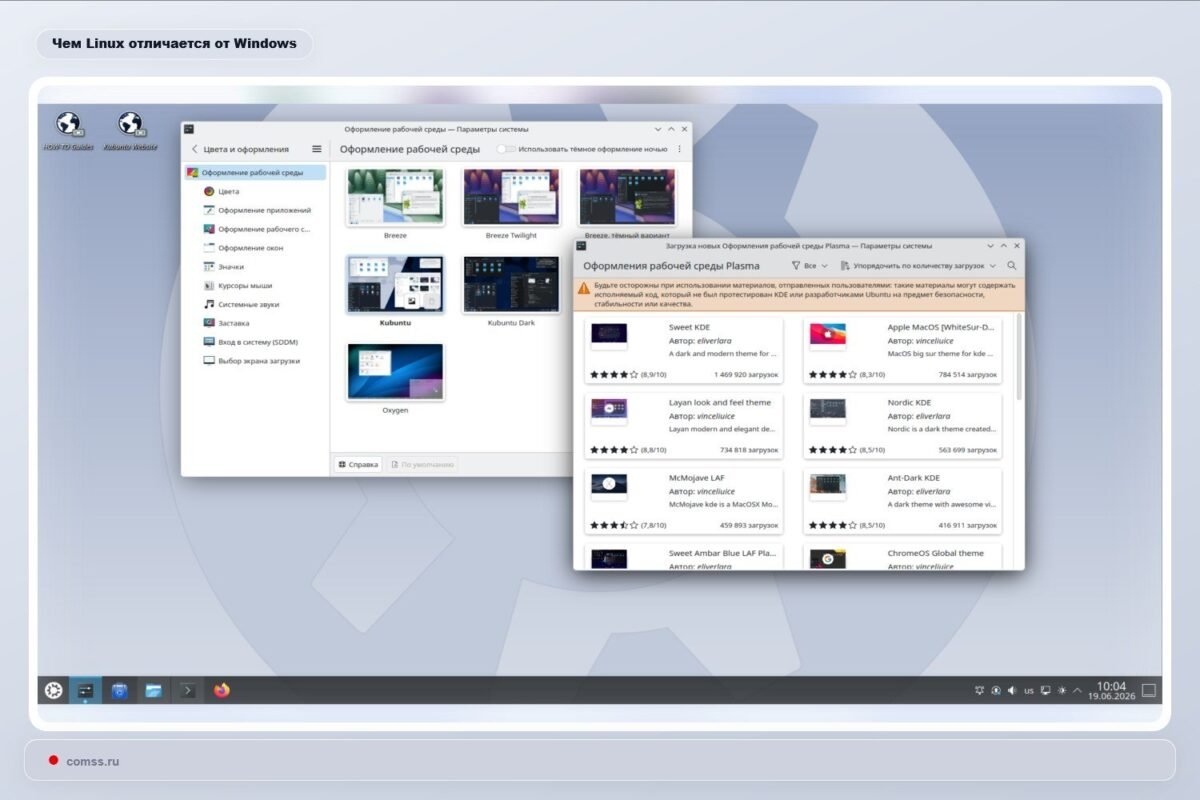Viewport: 1200px width, 800px height.
Task: Open Оформление приложений icon in sidebar
Action: 208,210
